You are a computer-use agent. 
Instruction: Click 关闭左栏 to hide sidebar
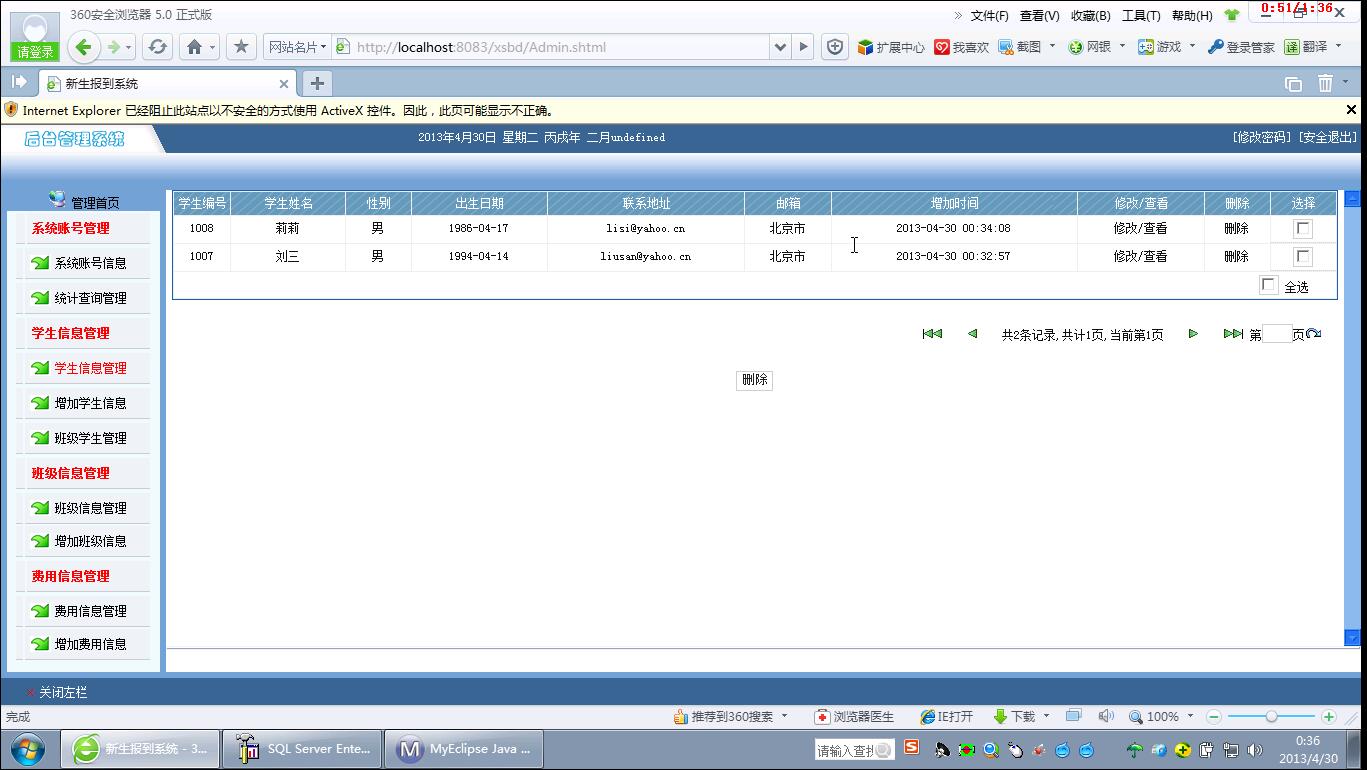(x=62, y=692)
